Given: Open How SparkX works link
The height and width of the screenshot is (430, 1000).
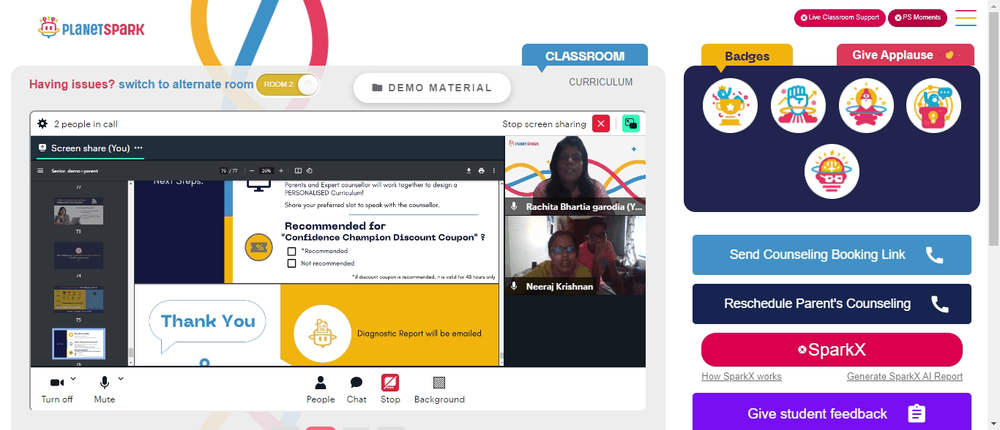Looking at the screenshot, I should click(741, 376).
